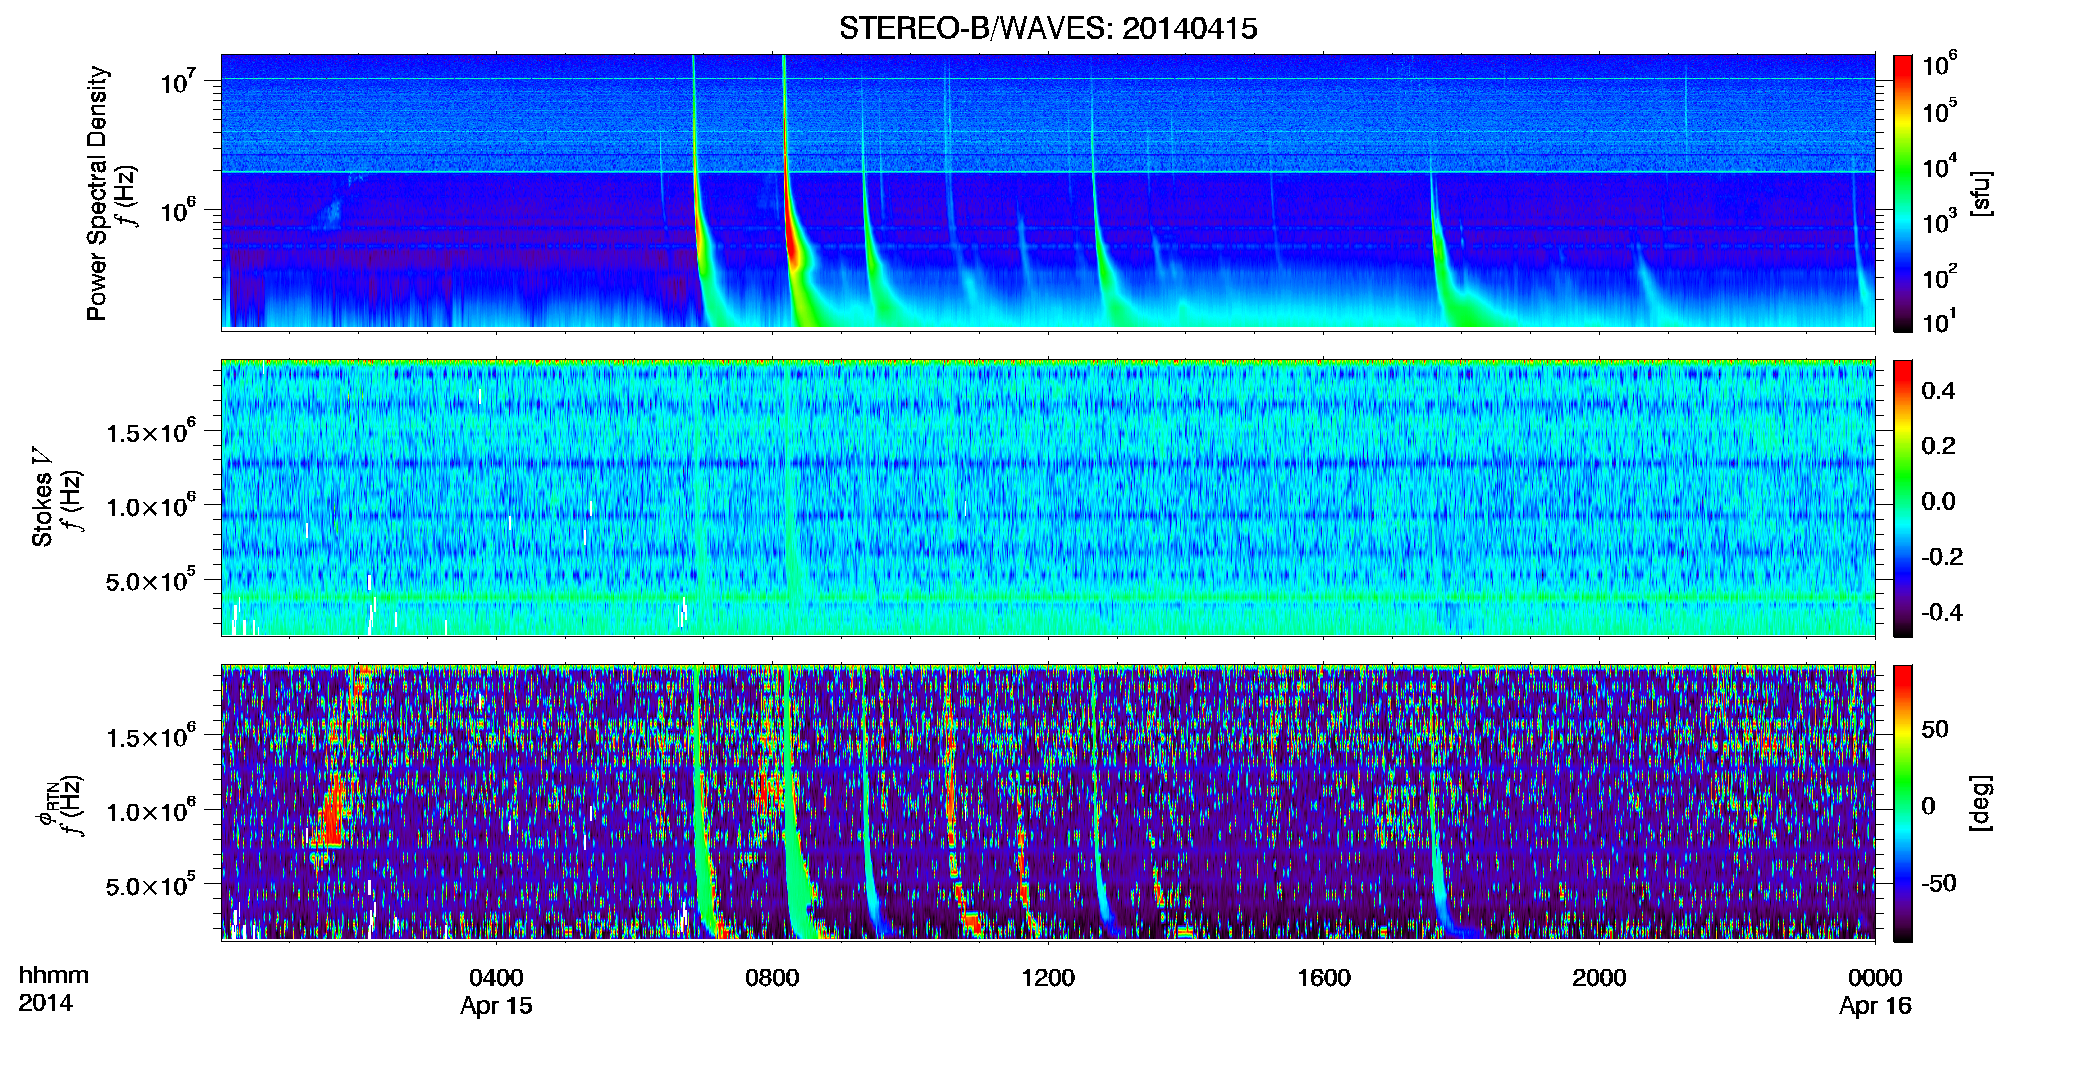Screen dimensions: 2096x1080
Task: Click the 10^1 label on sfu color bar
Action: [x=1940, y=322]
